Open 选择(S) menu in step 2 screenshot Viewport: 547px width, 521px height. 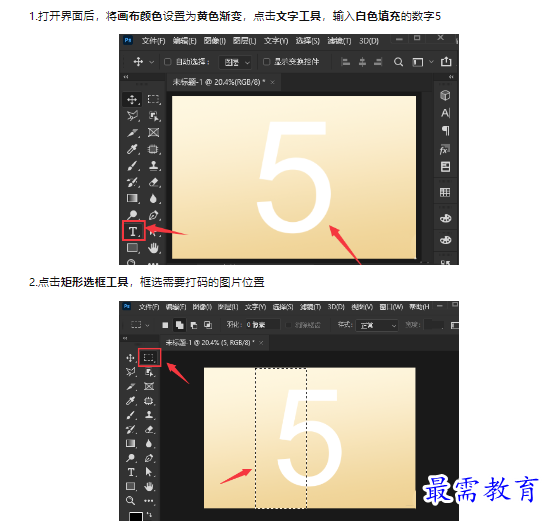(283, 307)
